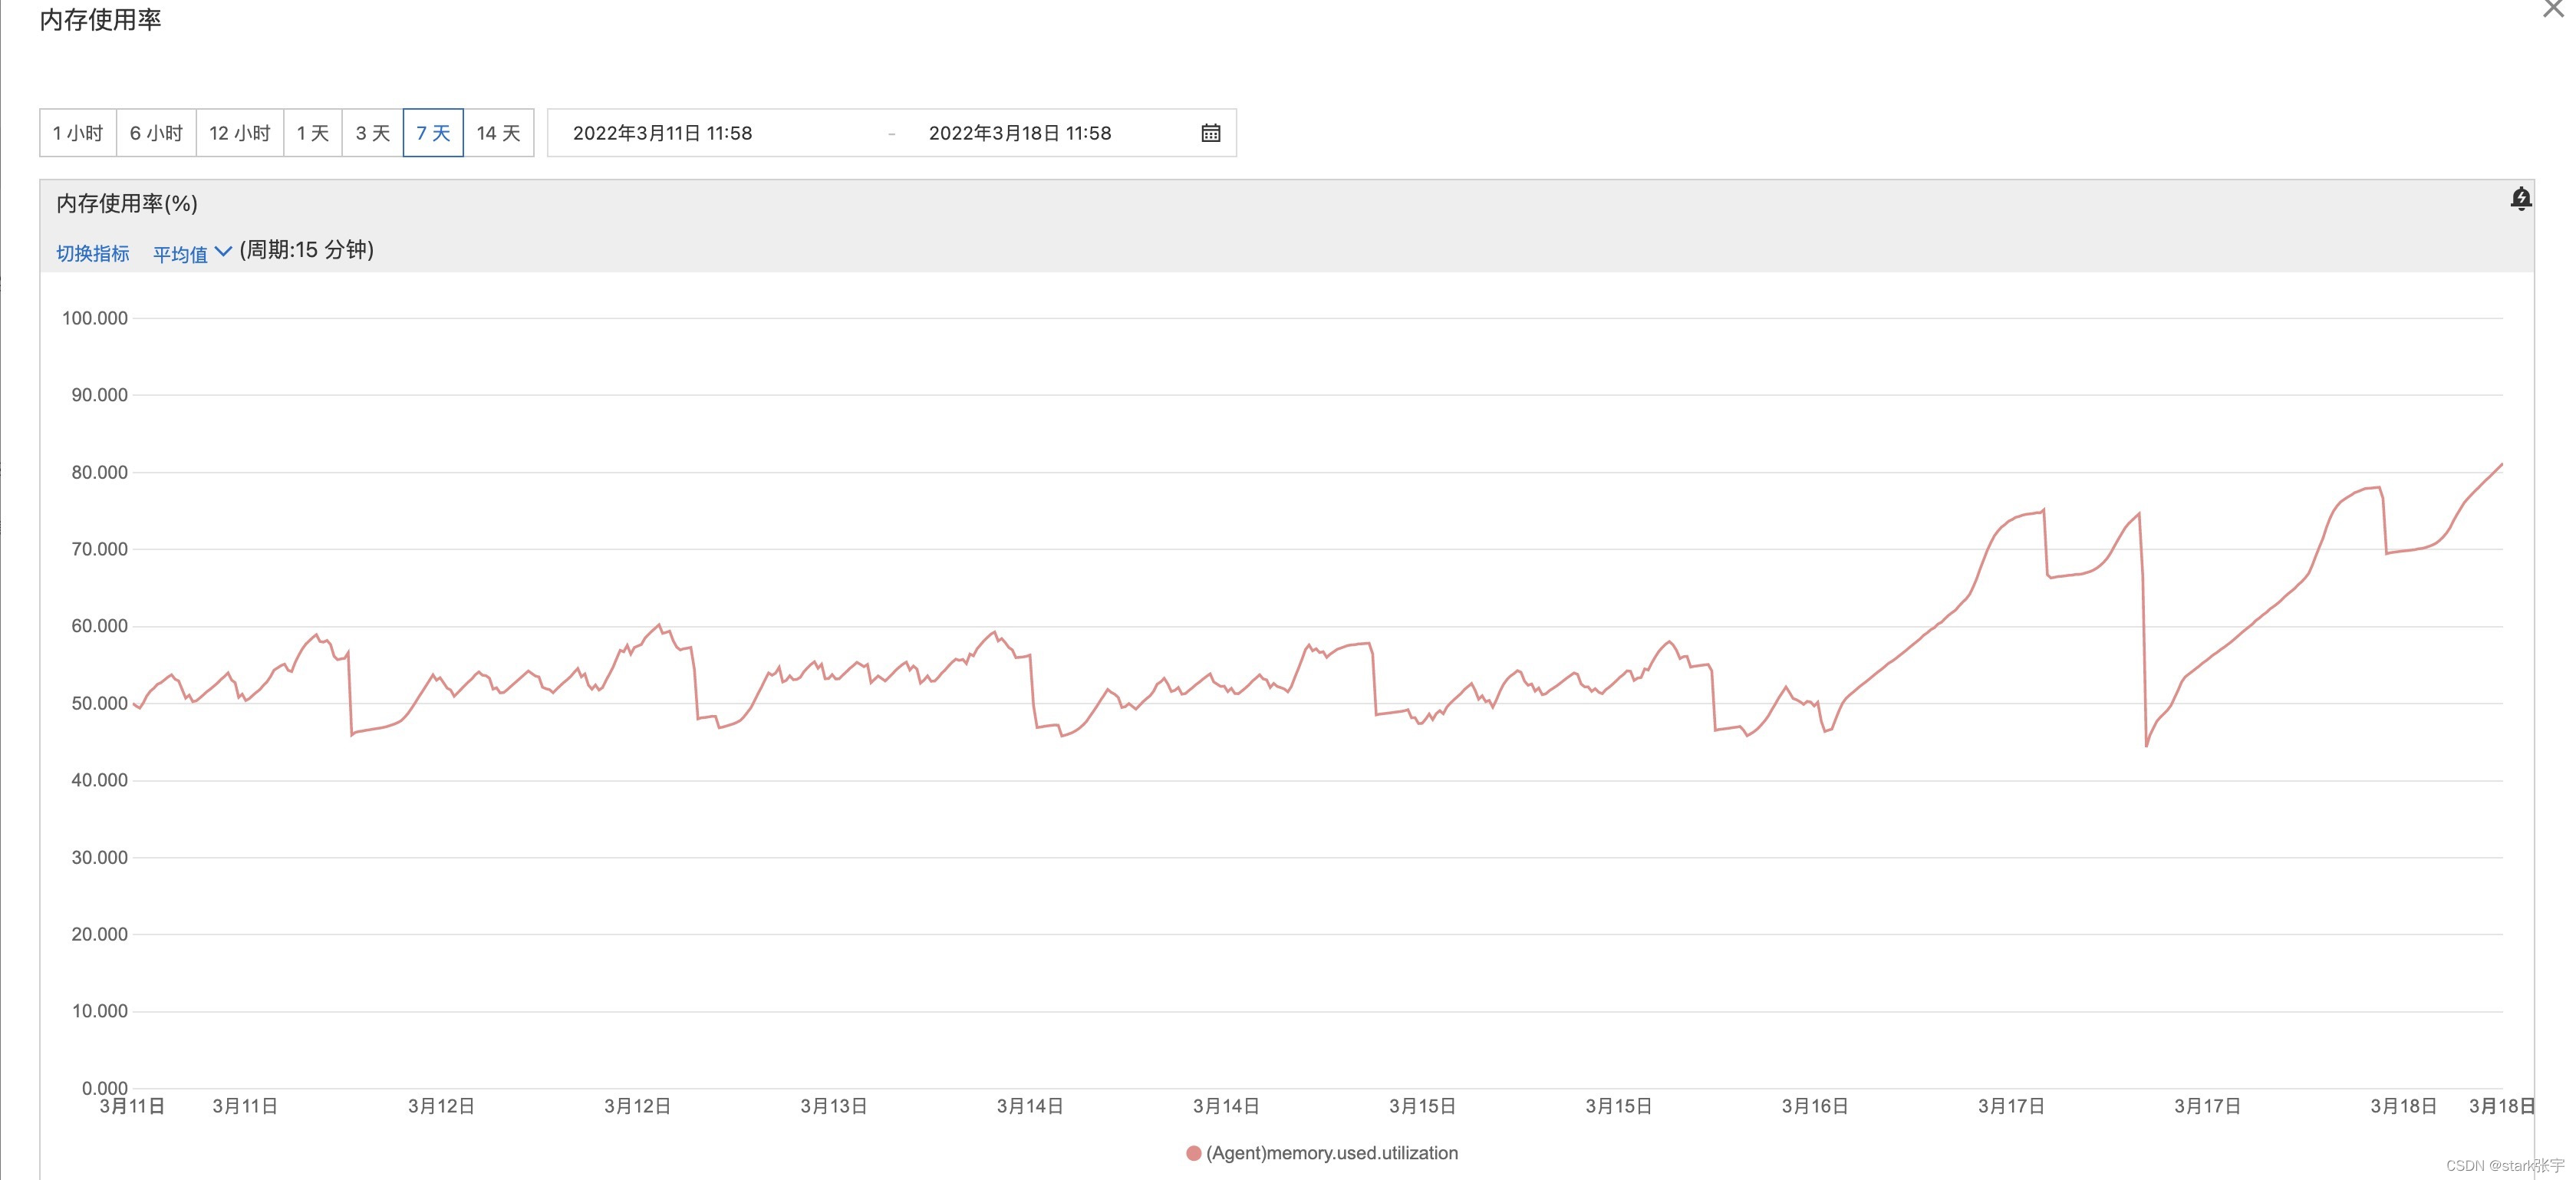Click the calendar icon in date range
This screenshot has height=1180, width=2576.
click(1210, 133)
